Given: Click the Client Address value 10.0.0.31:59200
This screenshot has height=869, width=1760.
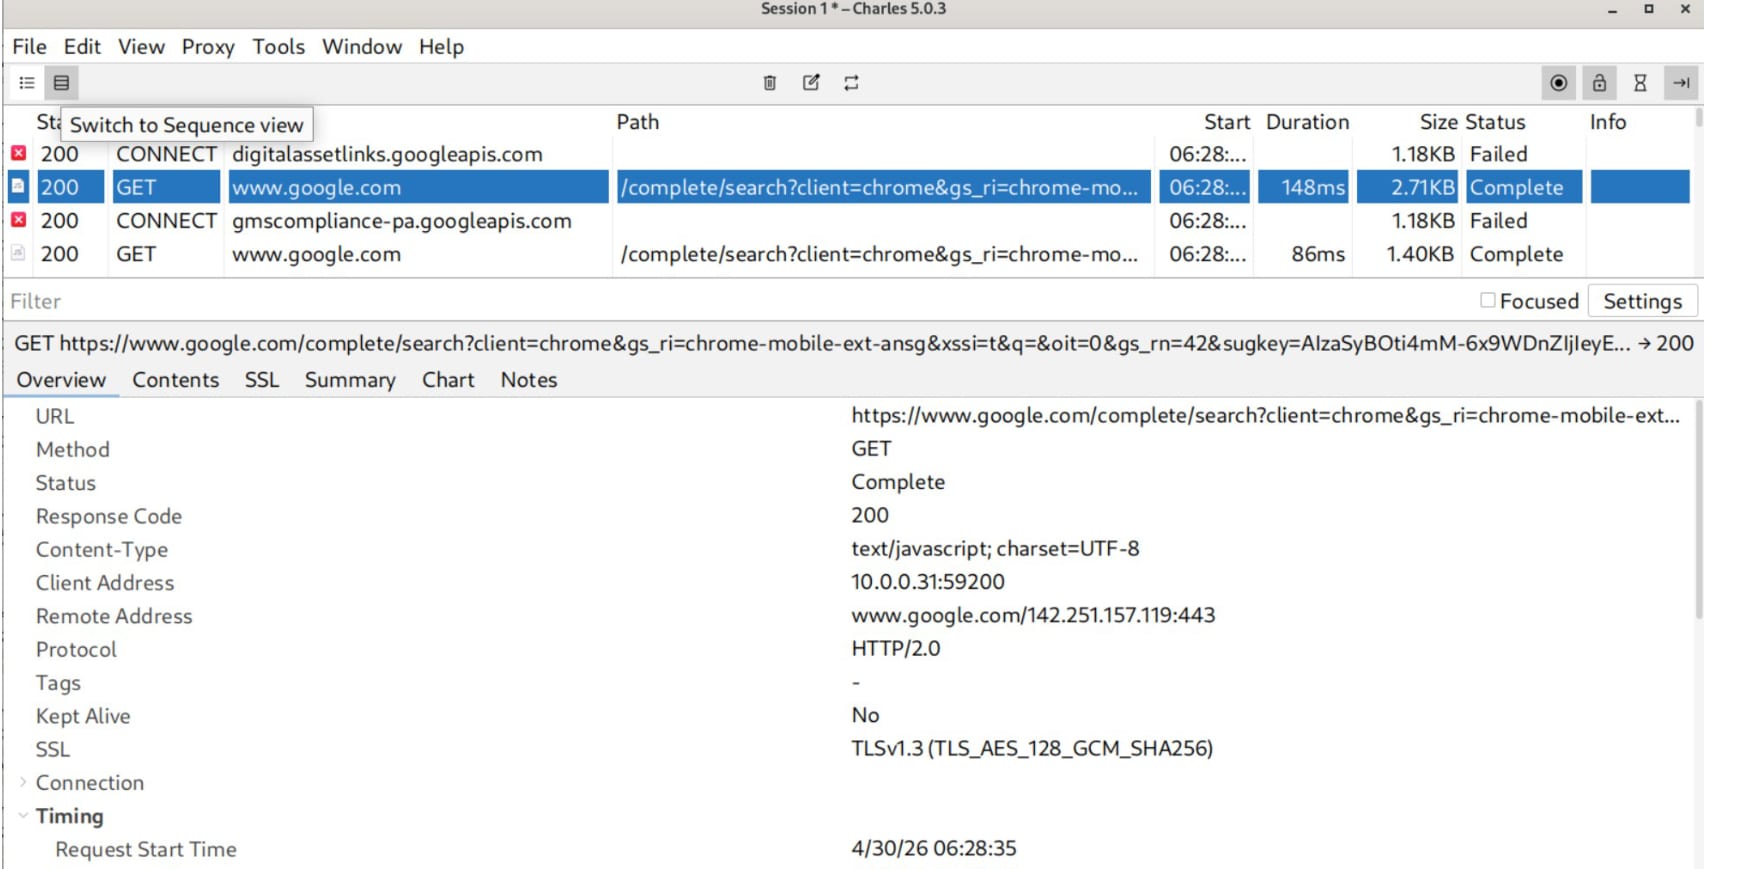Looking at the screenshot, I should point(928,582).
